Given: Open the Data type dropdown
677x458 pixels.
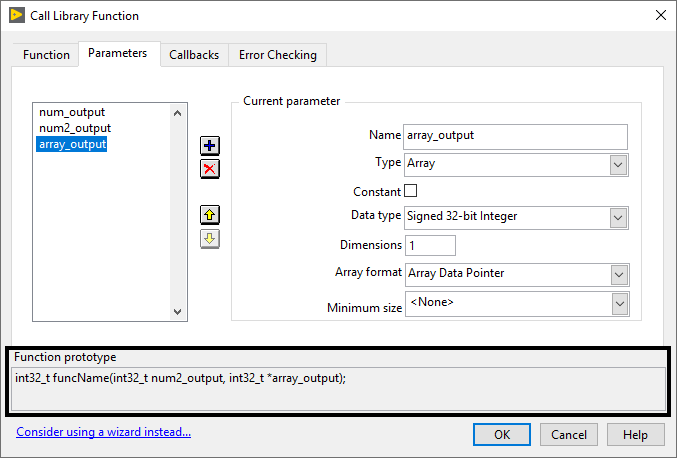Looking at the screenshot, I should pyautogui.click(x=516, y=218).
